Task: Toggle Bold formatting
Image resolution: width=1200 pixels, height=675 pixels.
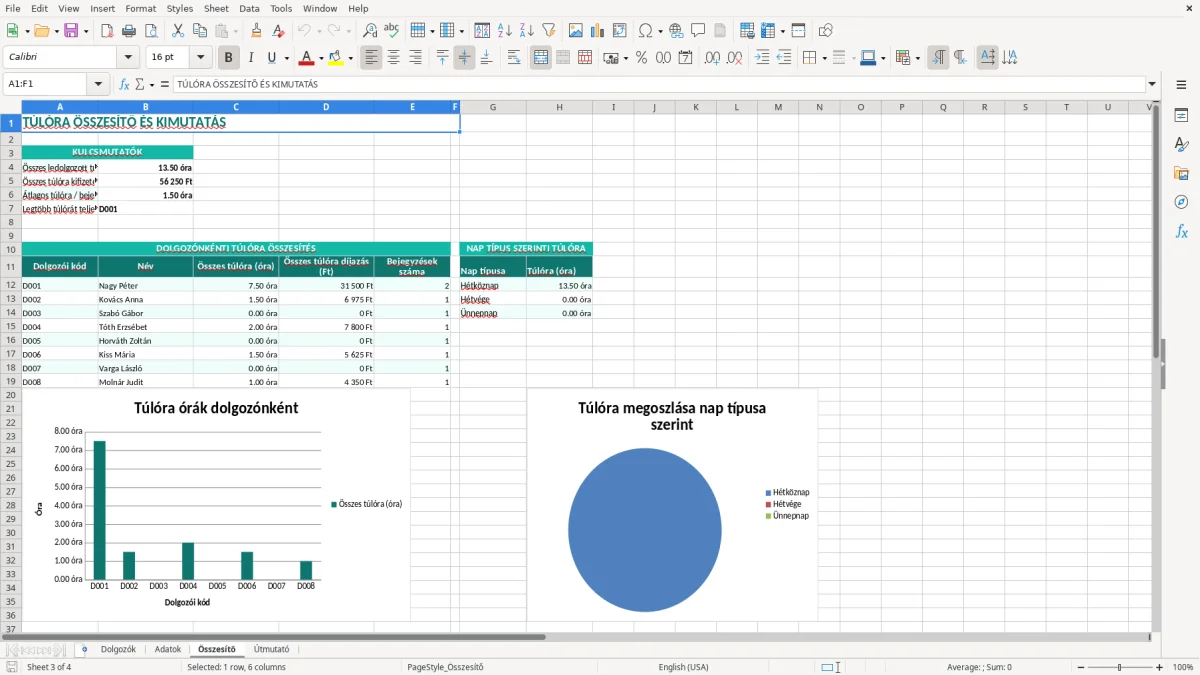Action: [x=229, y=58]
